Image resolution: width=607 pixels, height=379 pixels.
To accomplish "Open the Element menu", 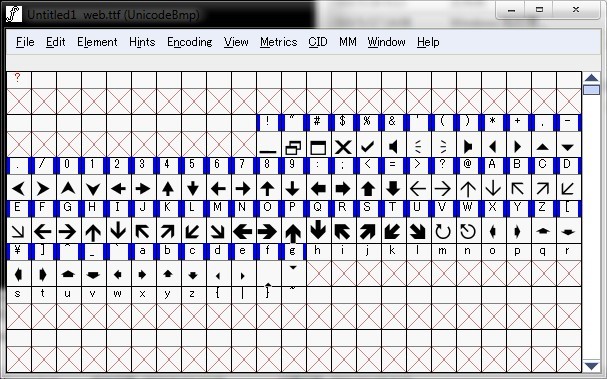I will (x=97, y=42).
